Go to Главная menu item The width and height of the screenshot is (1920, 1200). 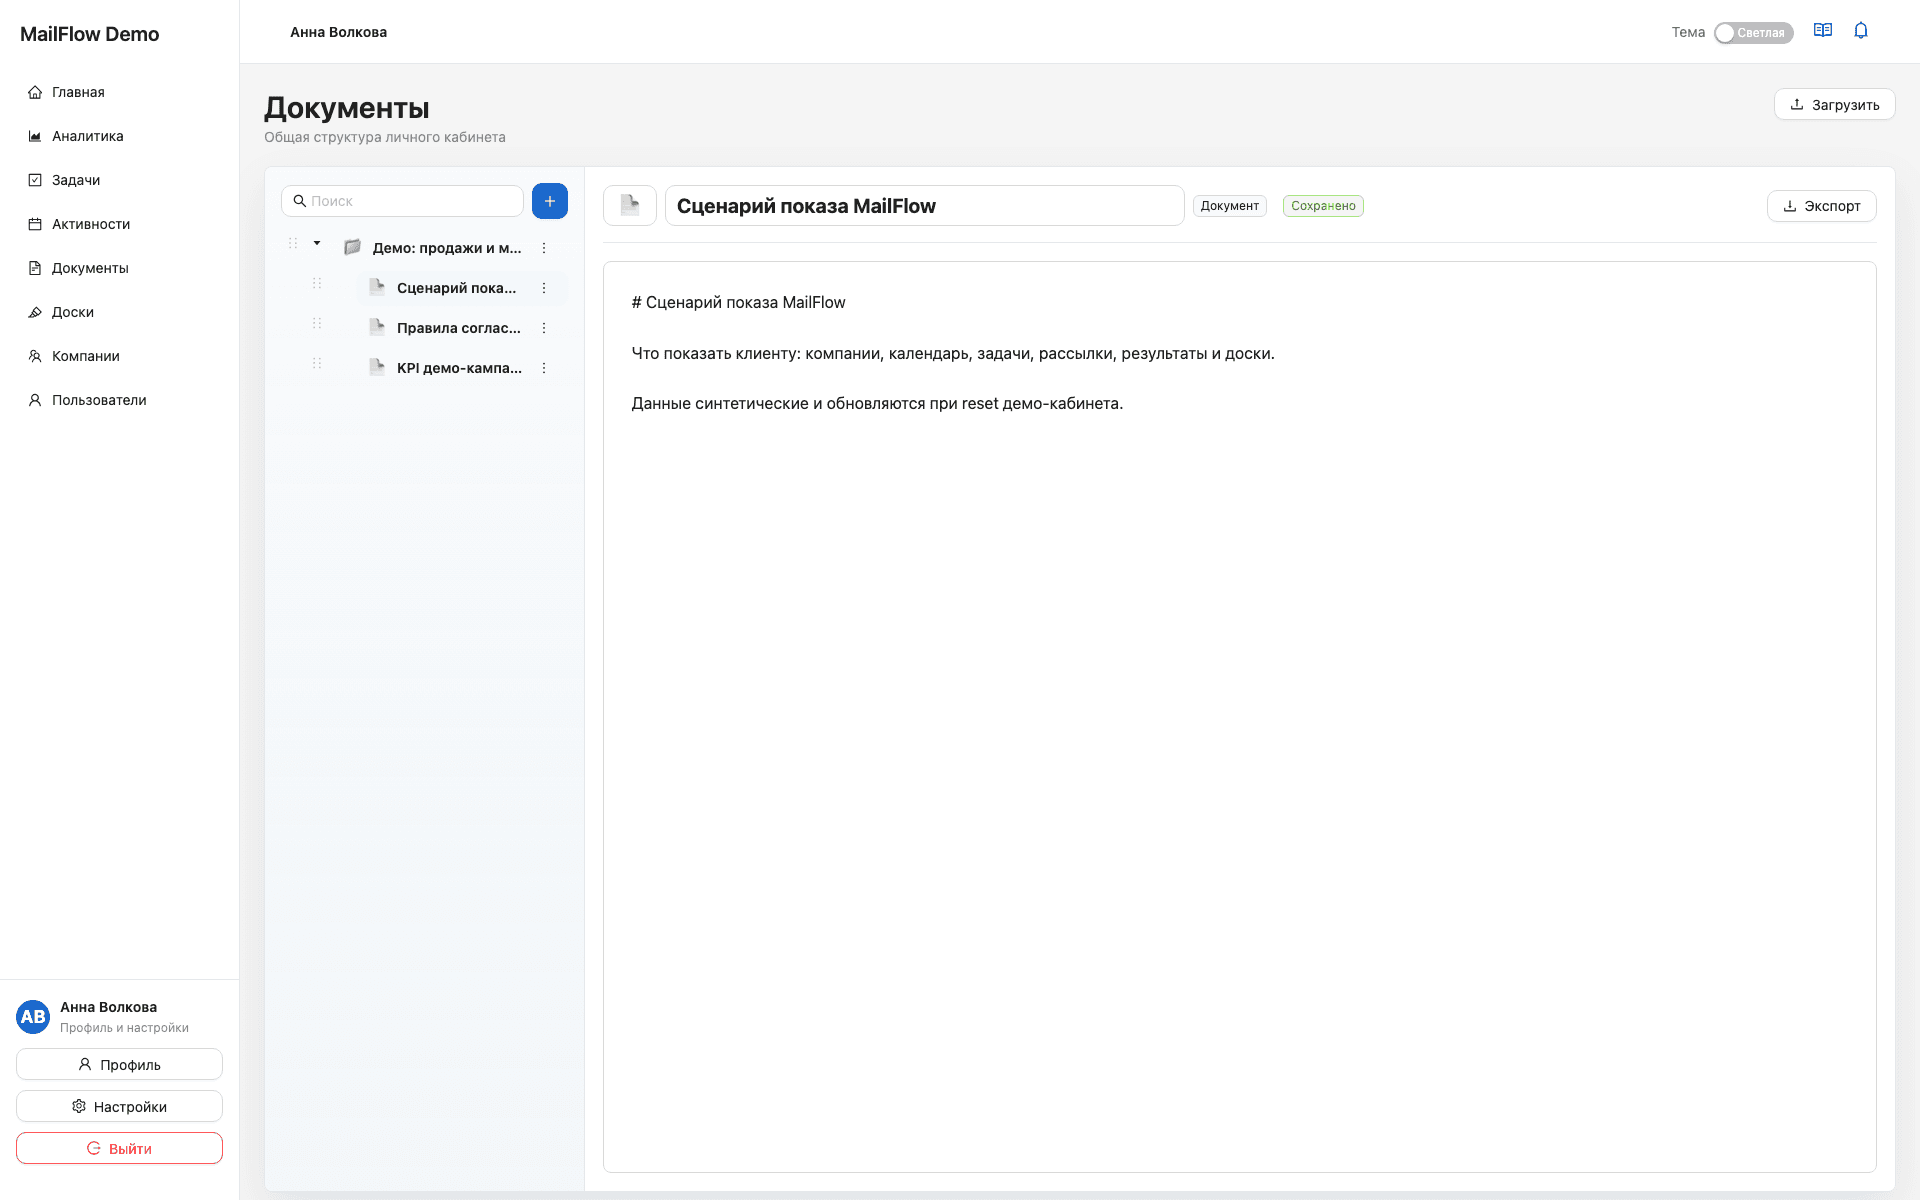119,92
